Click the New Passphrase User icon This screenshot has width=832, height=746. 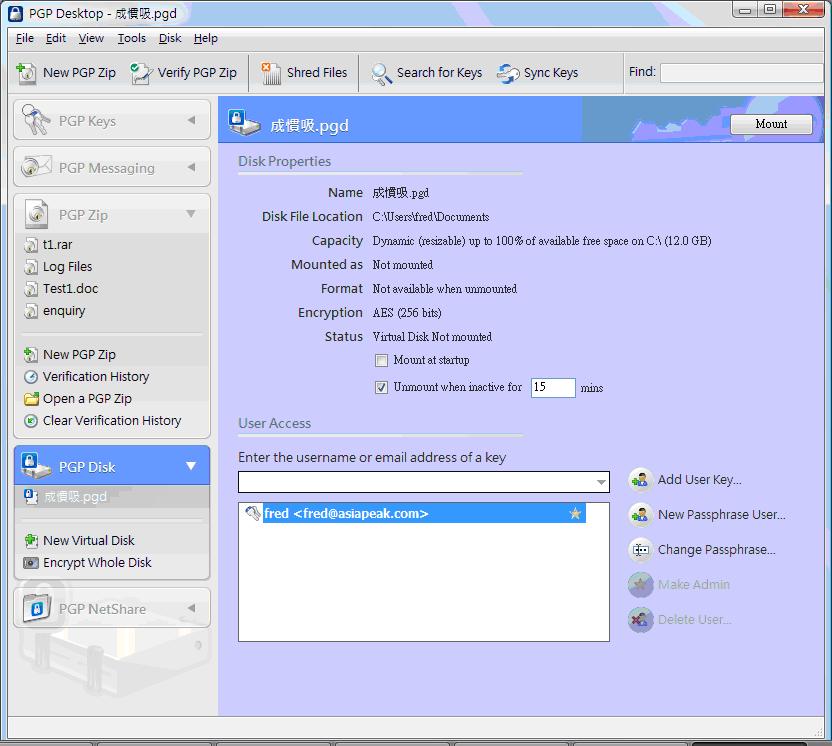640,515
